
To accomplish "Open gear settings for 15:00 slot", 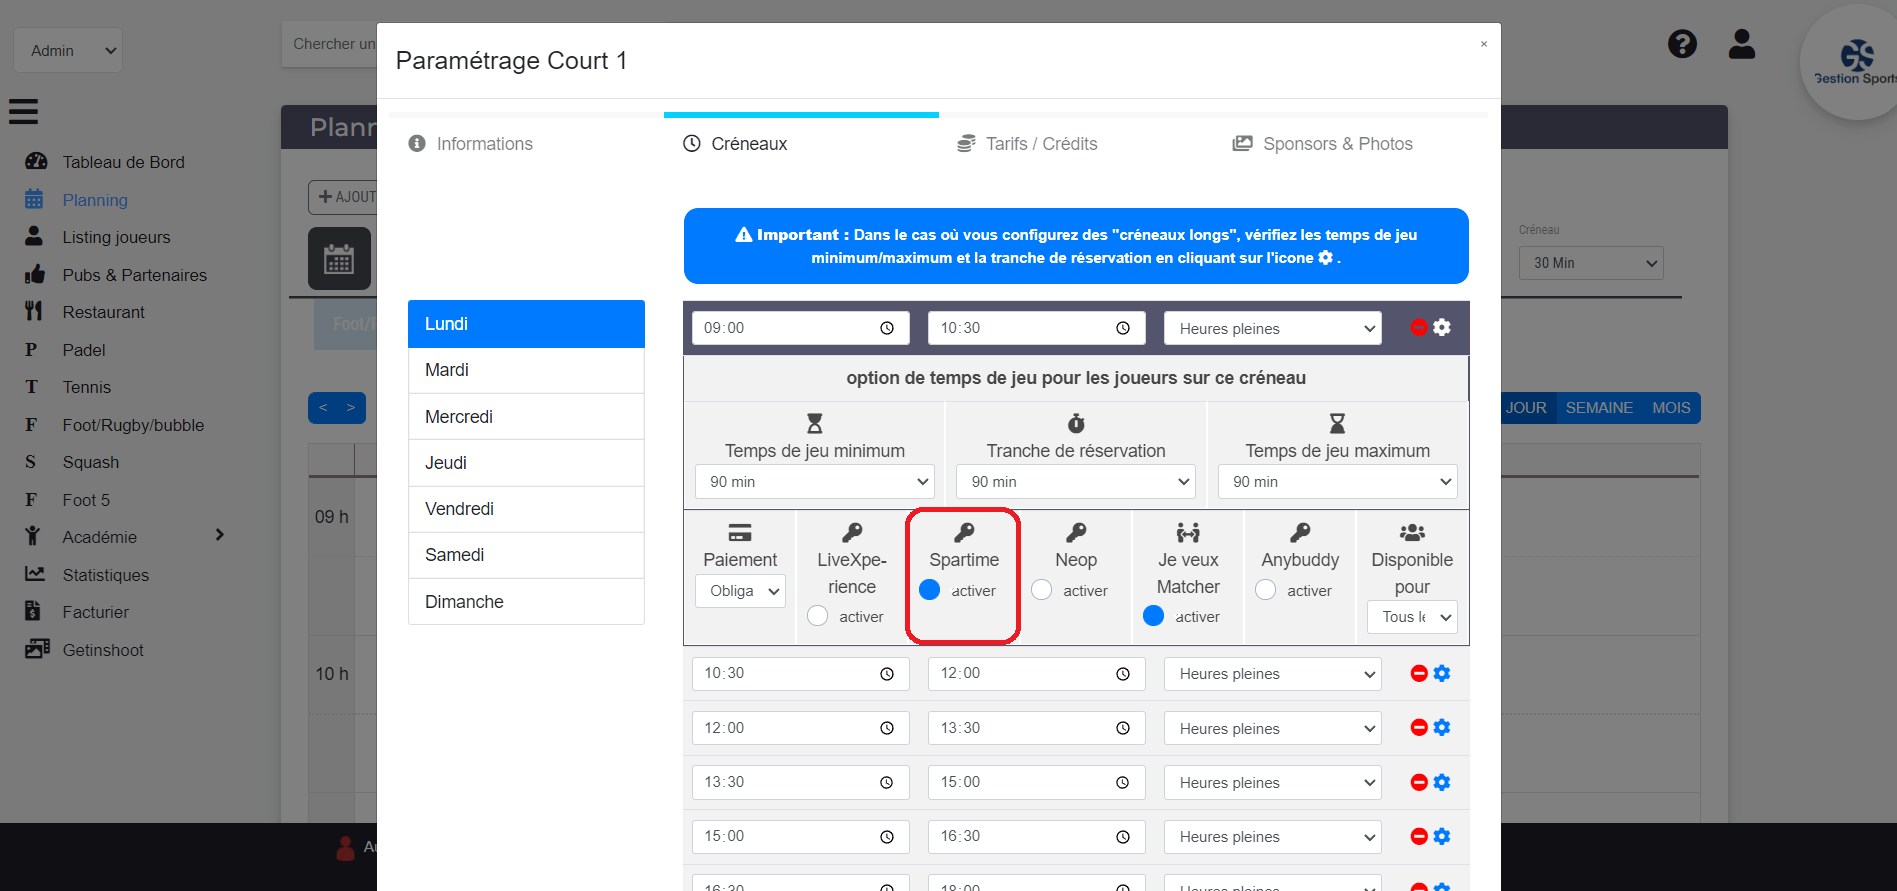I will [x=1442, y=836].
